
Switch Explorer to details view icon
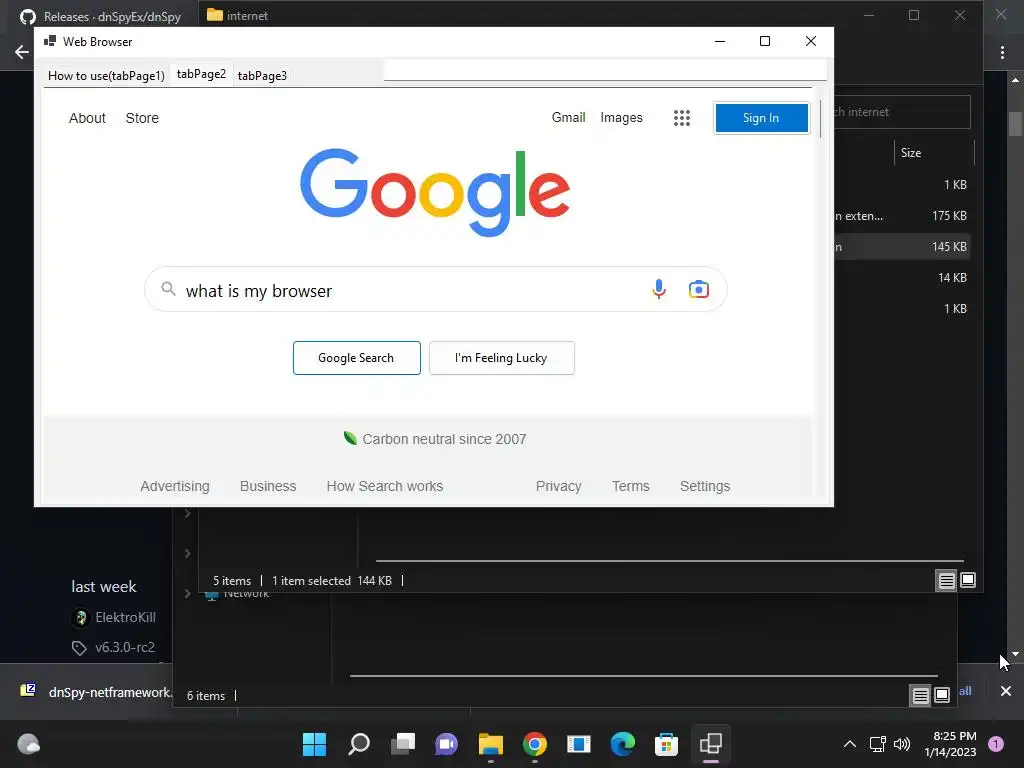pos(946,580)
